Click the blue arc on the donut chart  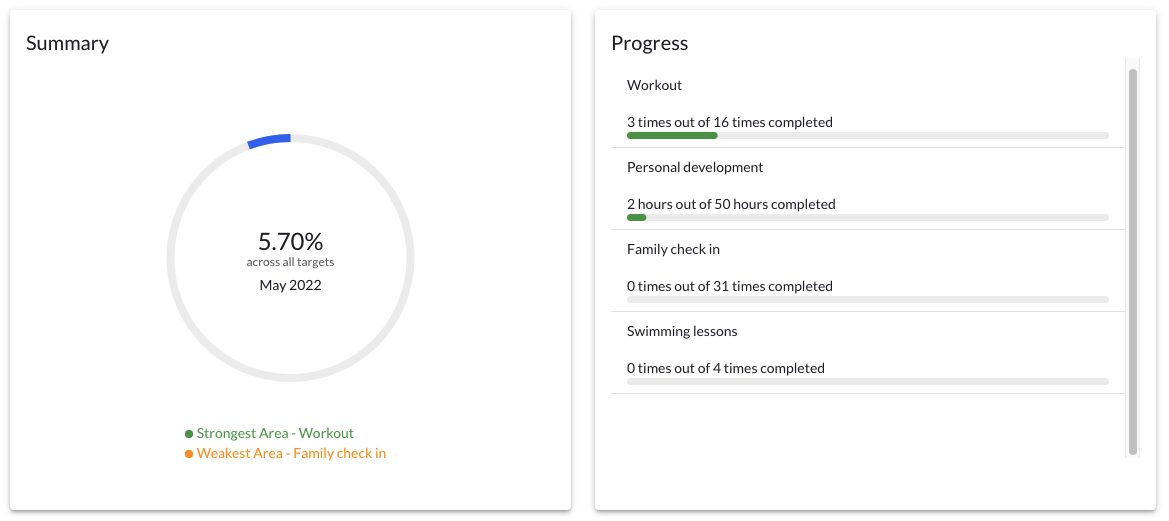click(269, 140)
